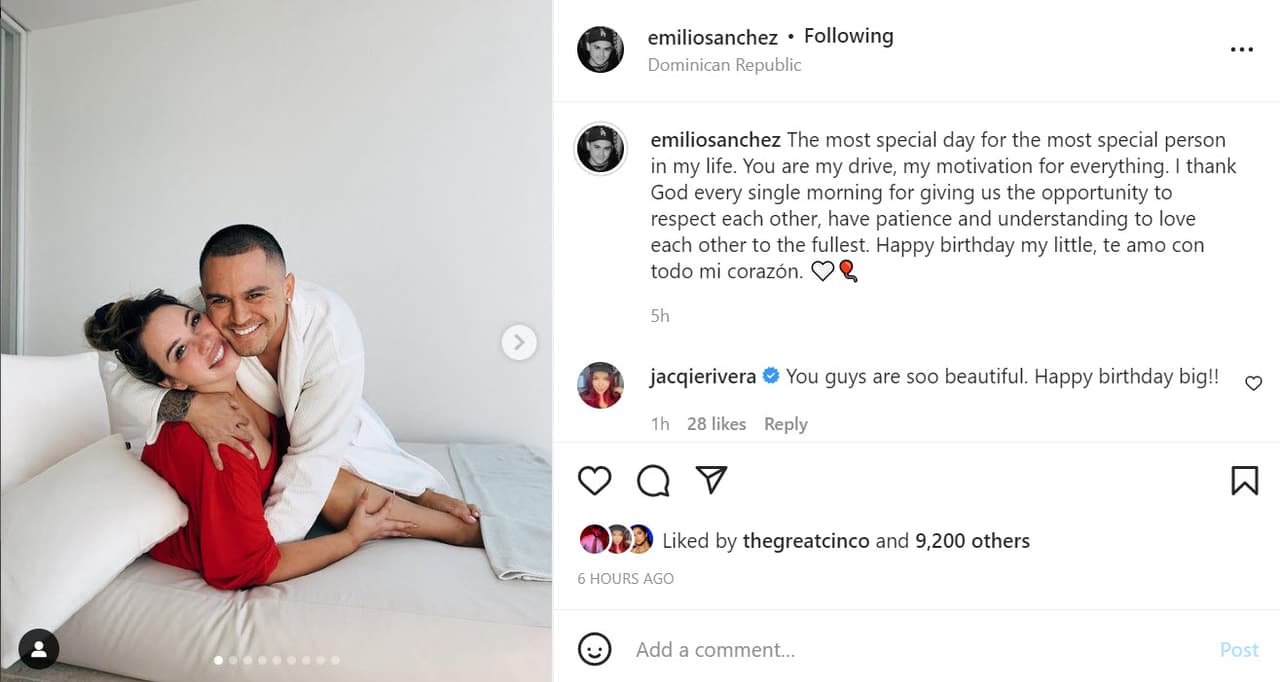The width and height of the screenshot is (1280, 682).
Task: Save the post with the bookmark icon
Action: tap(1244, 481)
